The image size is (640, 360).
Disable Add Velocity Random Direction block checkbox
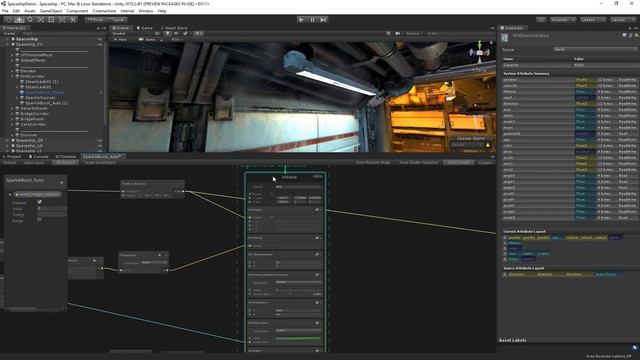pyautogui.click(x=317, y=275)
